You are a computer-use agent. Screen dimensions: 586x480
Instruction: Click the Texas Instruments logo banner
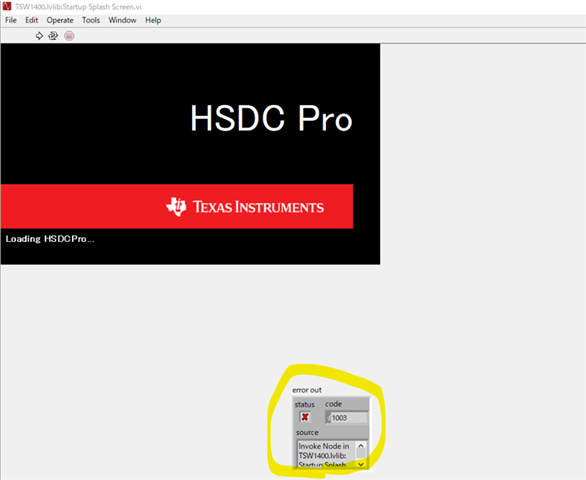click(x=177, y=206)
